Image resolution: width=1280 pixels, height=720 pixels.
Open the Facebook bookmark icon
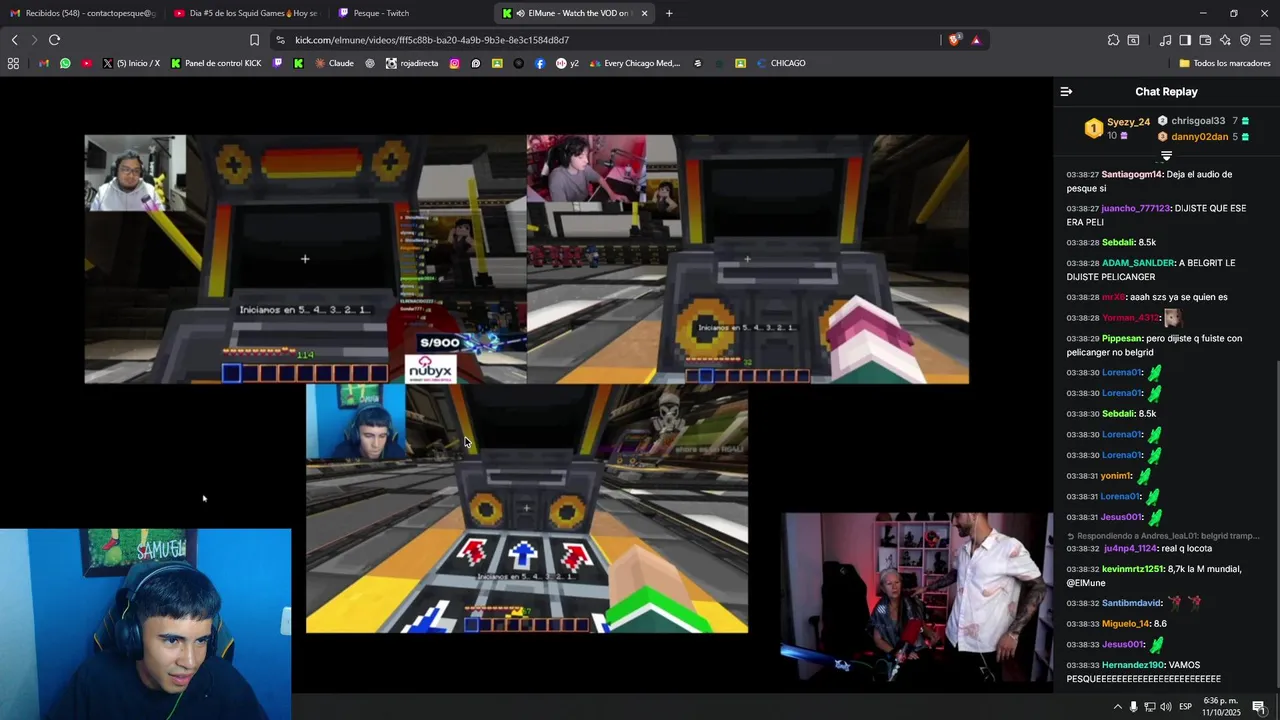click(x=540, y=63)
